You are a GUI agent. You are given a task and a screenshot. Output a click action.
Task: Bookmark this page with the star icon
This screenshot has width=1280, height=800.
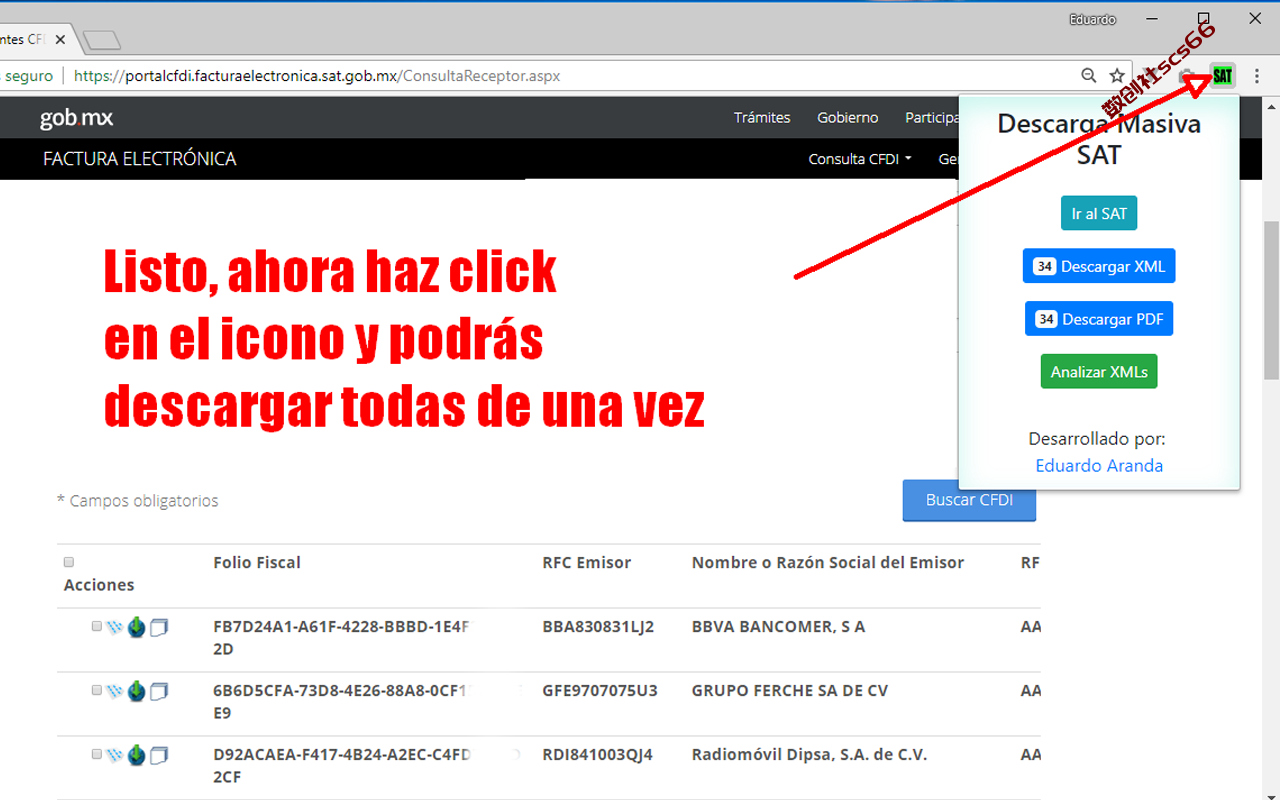(x=1117, y=76)
